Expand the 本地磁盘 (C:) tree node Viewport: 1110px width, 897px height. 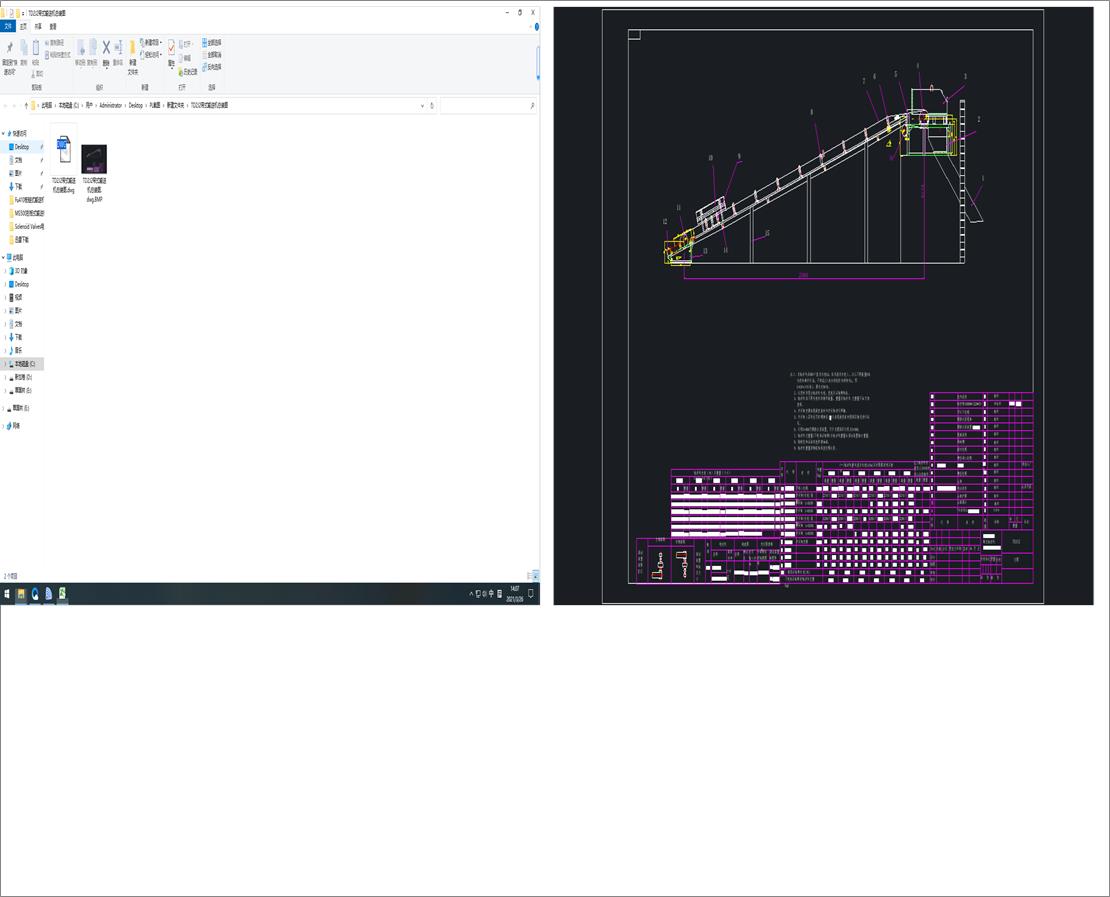6,364
